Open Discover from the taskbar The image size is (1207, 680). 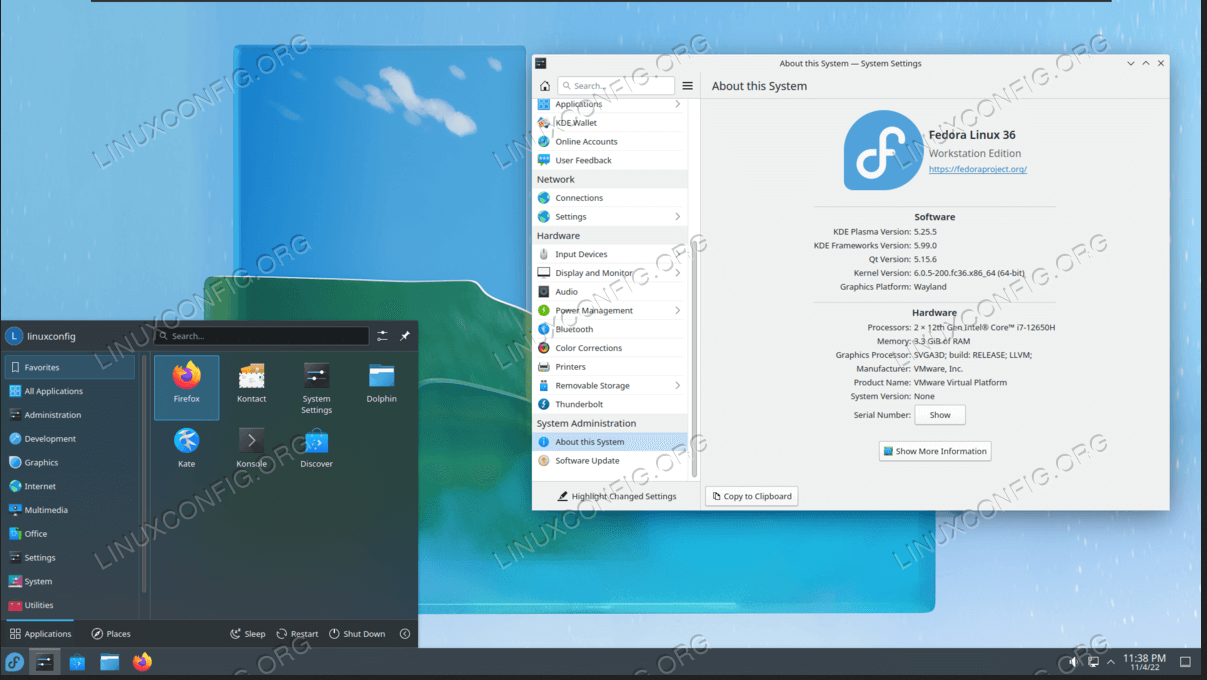click(x=77, y=662)
